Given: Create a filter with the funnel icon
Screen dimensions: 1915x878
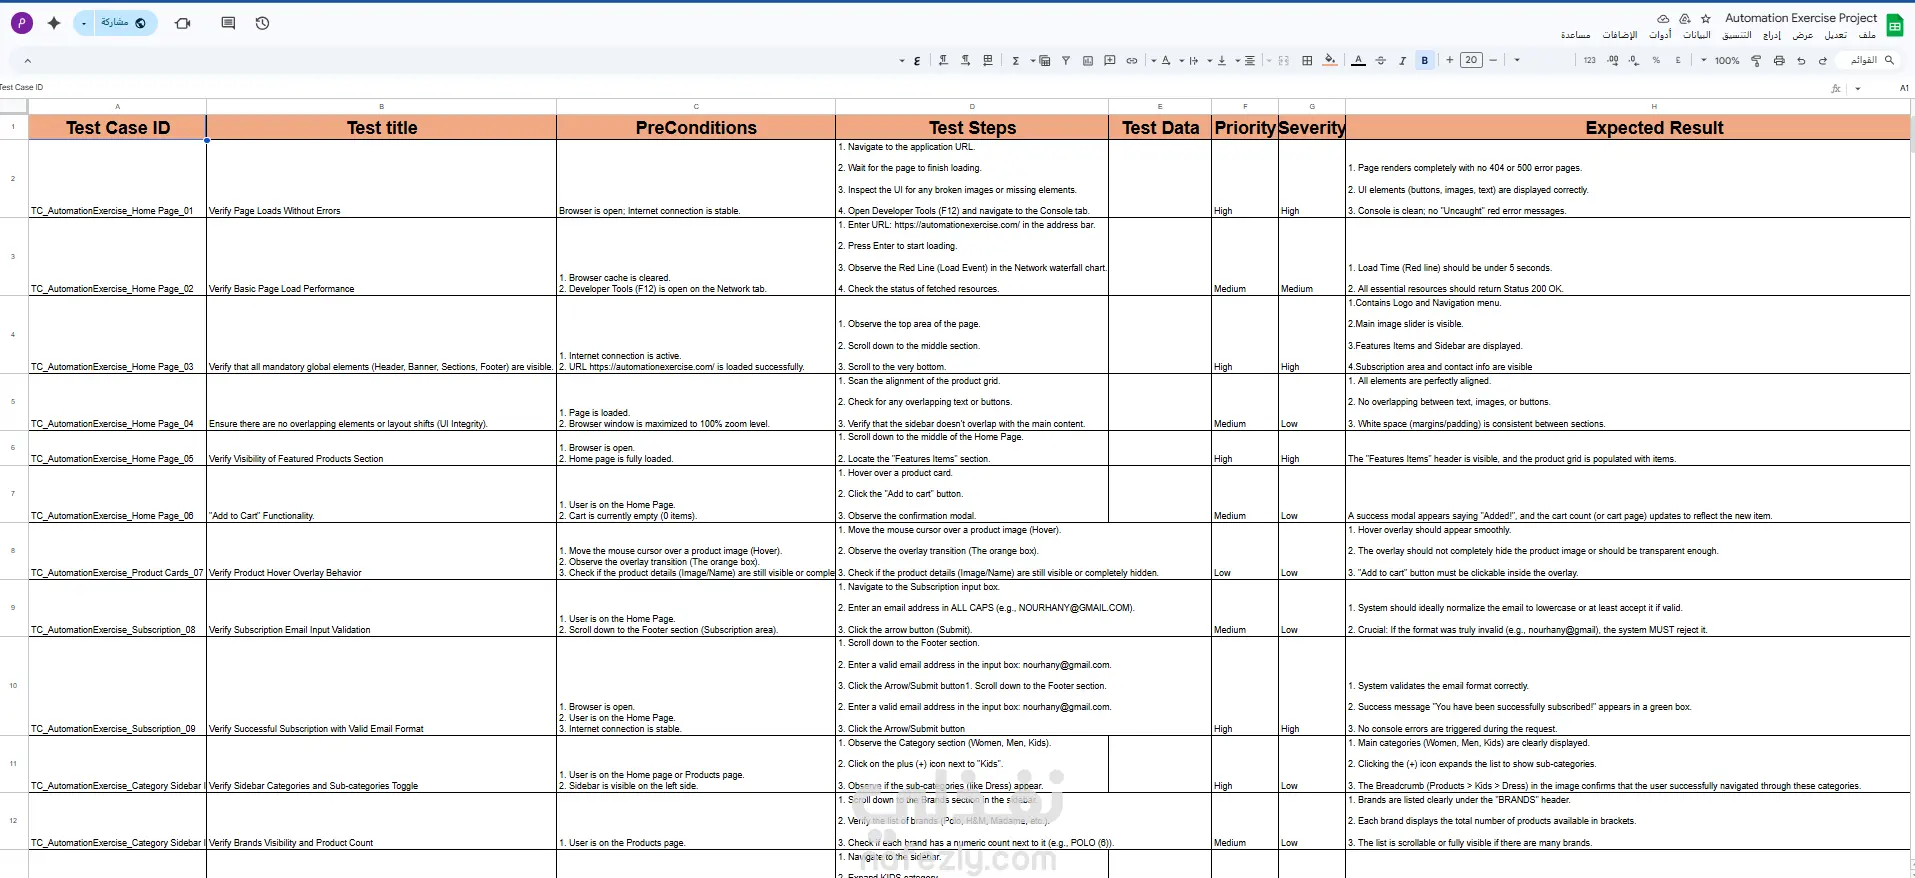Looking at the screenshot, I should point(1066,60).
